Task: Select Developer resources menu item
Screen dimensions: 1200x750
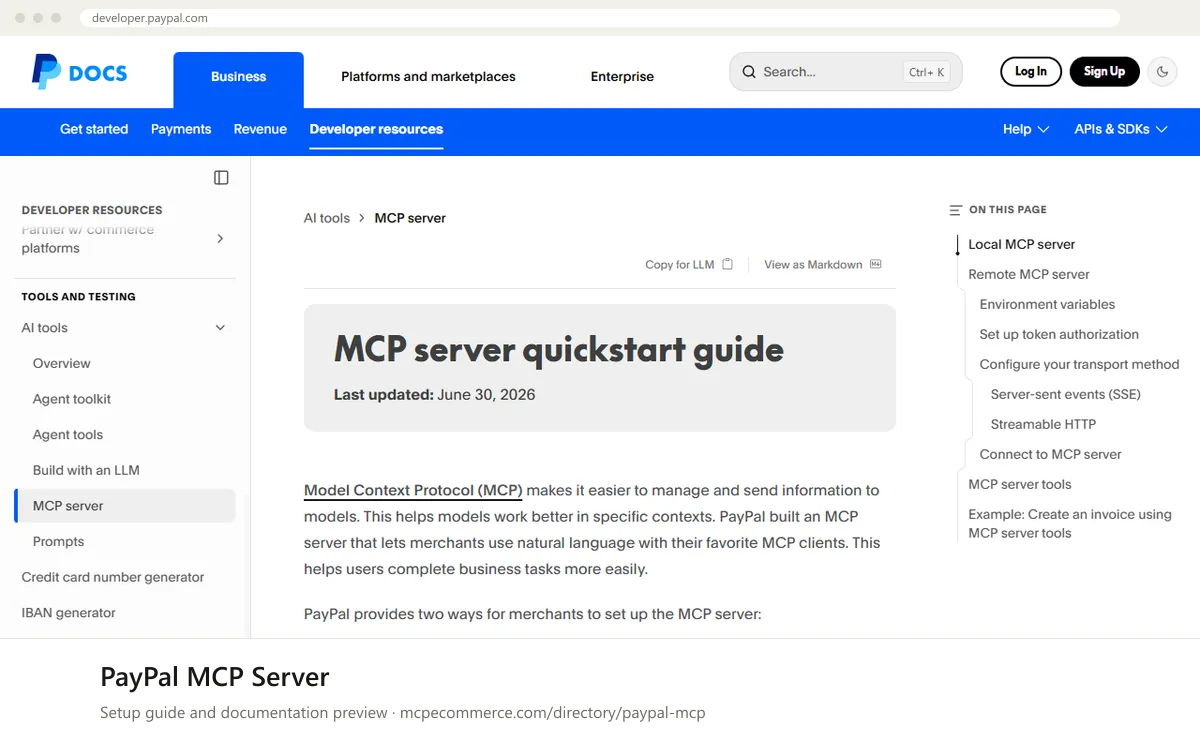Action: coord(376,129)
